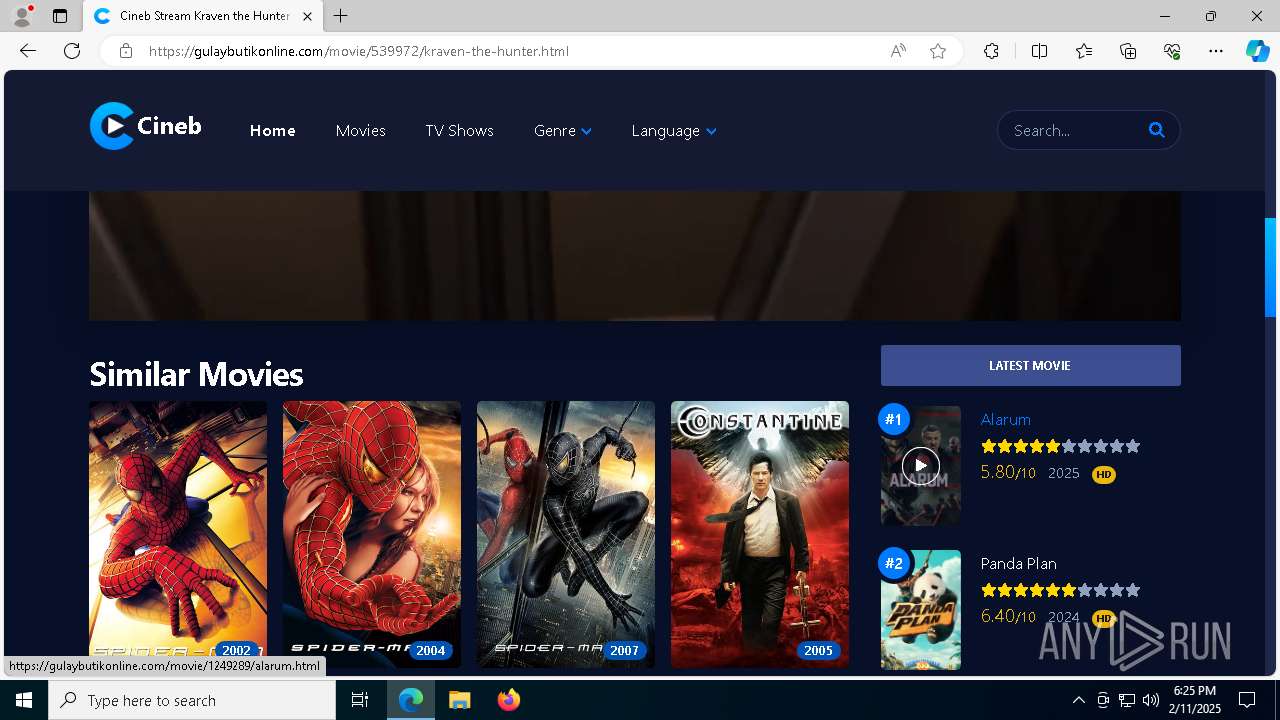Open Panda Plan poster thumbnail
This screenshot has height=720, width=1280.
pyautogui.click(x=920, y=609)
